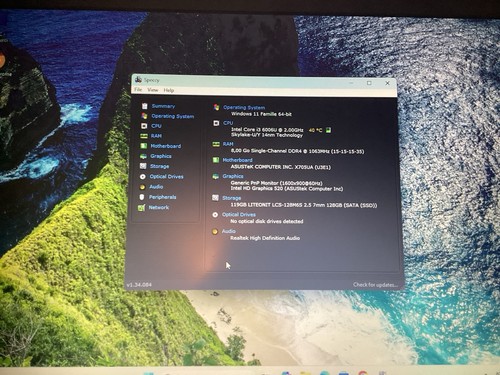The height and width of the screenshot is (375, 500).
Task: Select Storage in the sidebar
Action: tap(159, 166)
